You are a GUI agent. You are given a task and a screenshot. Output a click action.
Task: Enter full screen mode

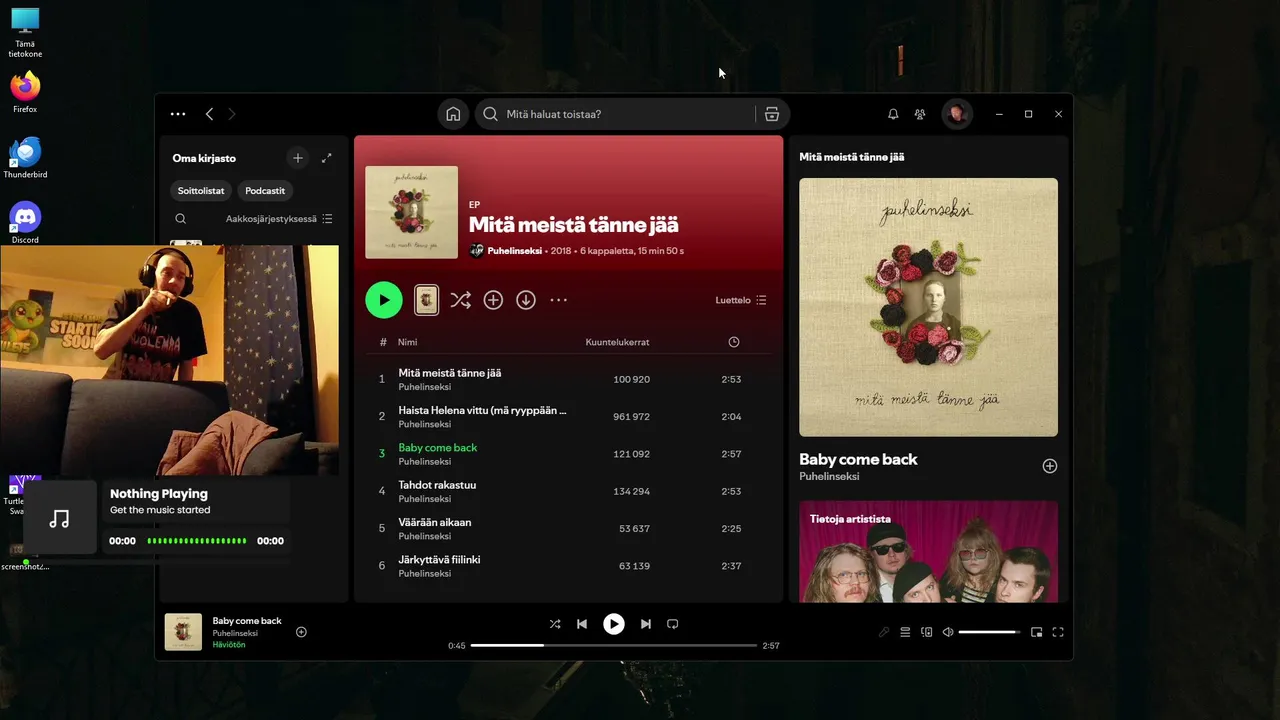[1058, 632]
